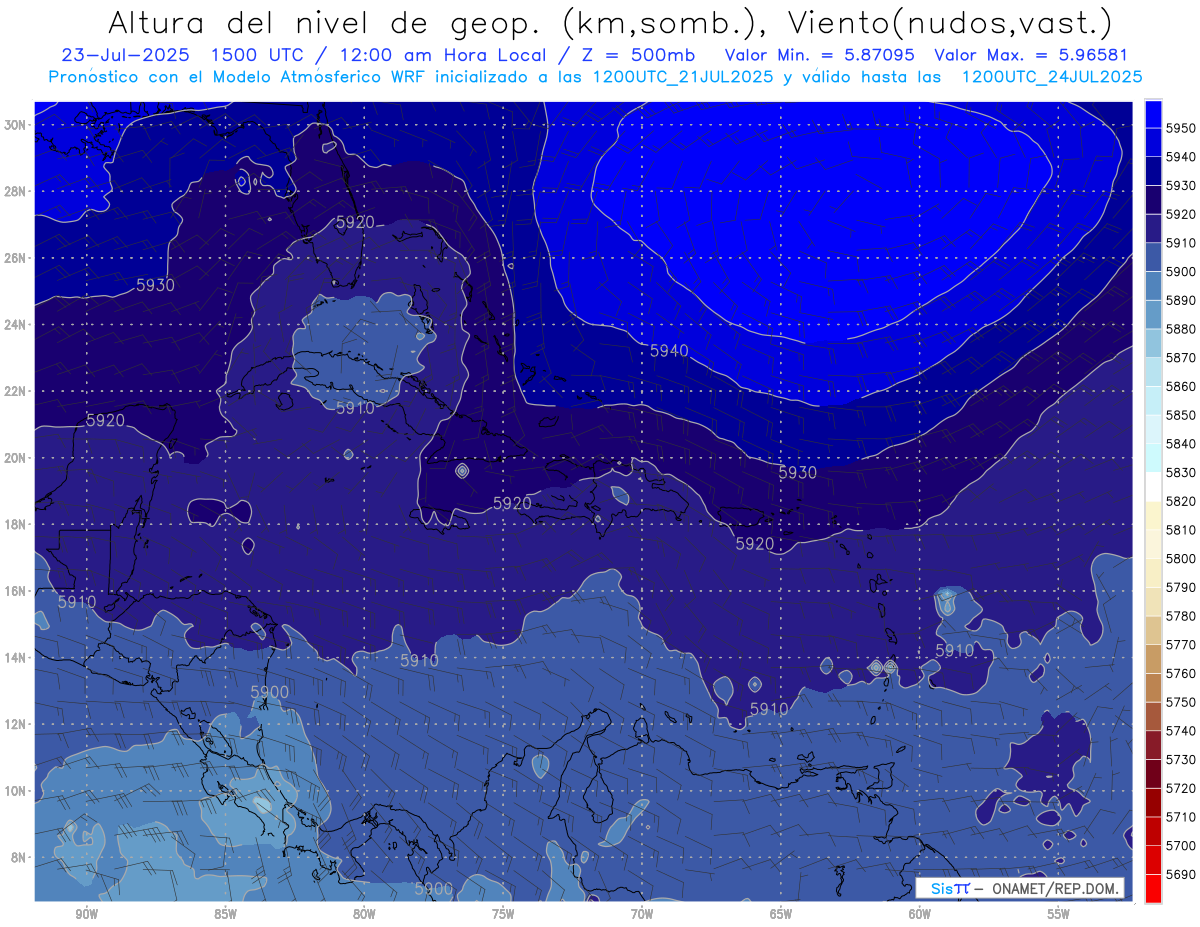
Task: Select the initialization time '1200UTC_21JUL2025'
Action: tap(683, 76)
